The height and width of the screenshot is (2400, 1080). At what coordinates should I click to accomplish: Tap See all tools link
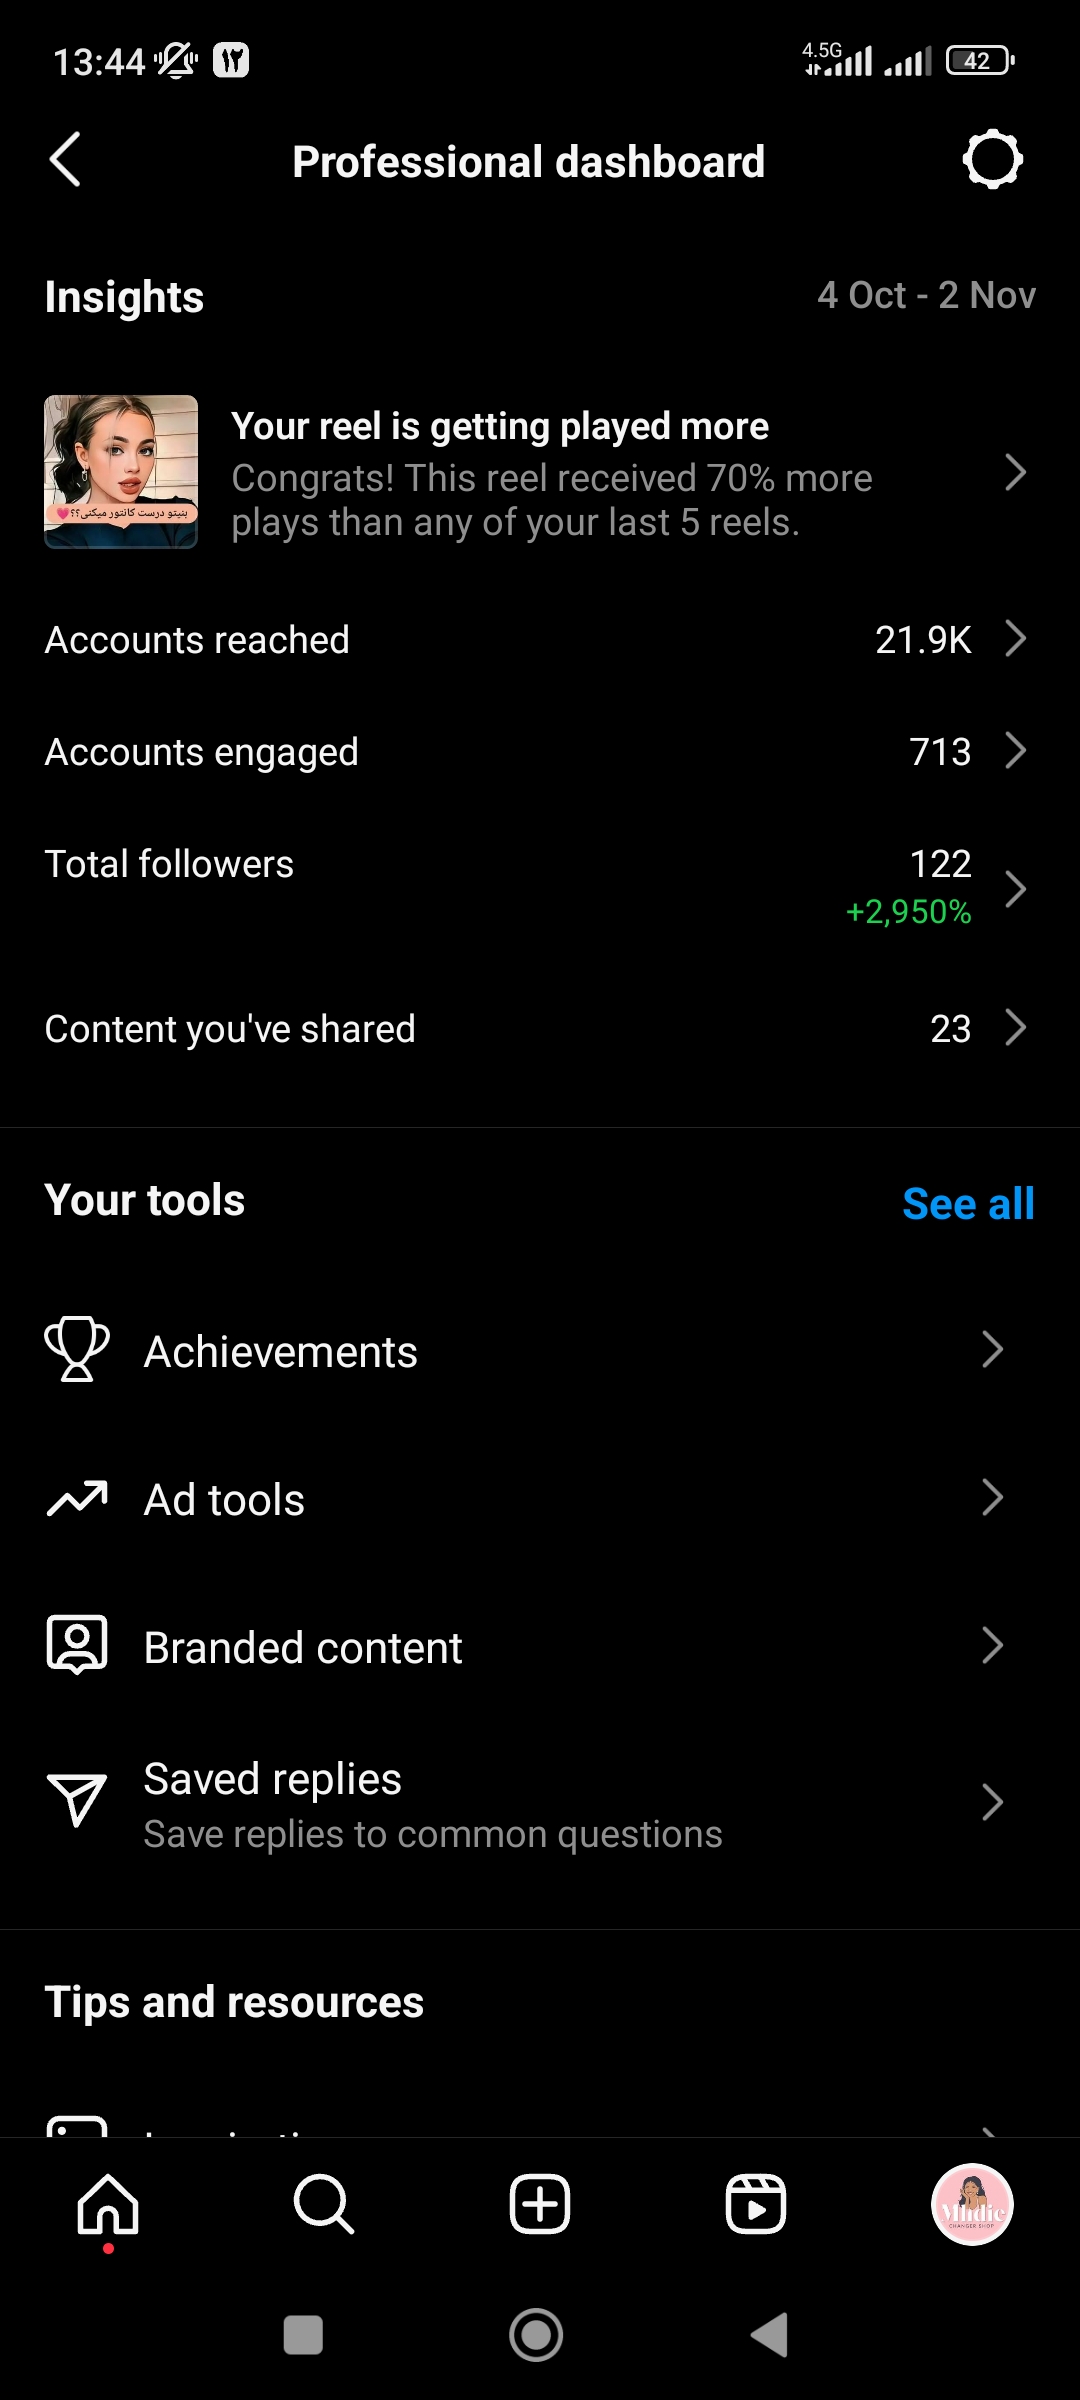click(968, 1203)
